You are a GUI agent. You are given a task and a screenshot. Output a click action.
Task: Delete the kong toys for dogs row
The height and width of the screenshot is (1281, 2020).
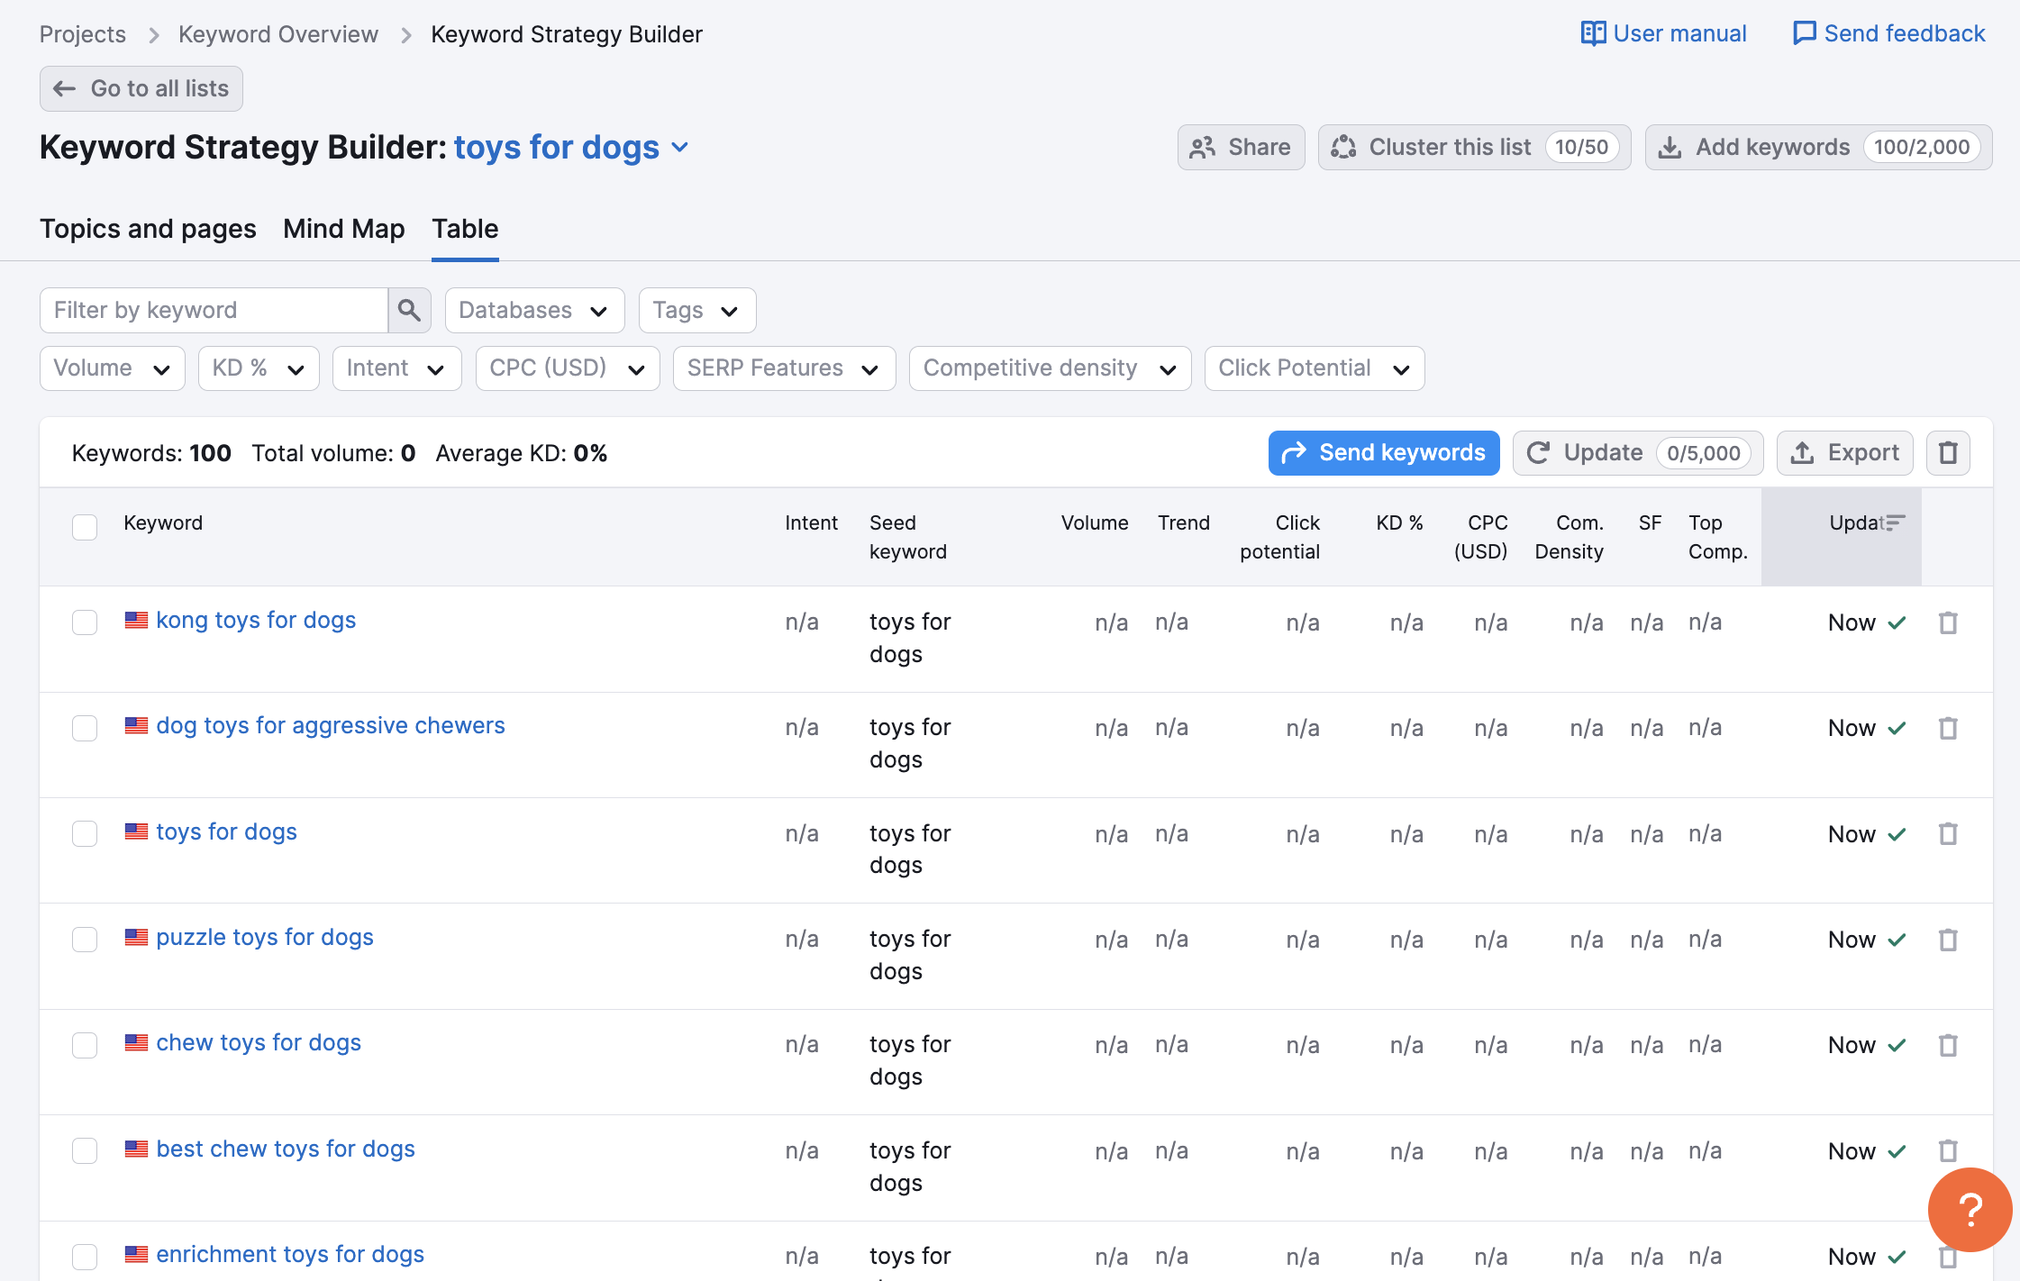(1947, 623)
